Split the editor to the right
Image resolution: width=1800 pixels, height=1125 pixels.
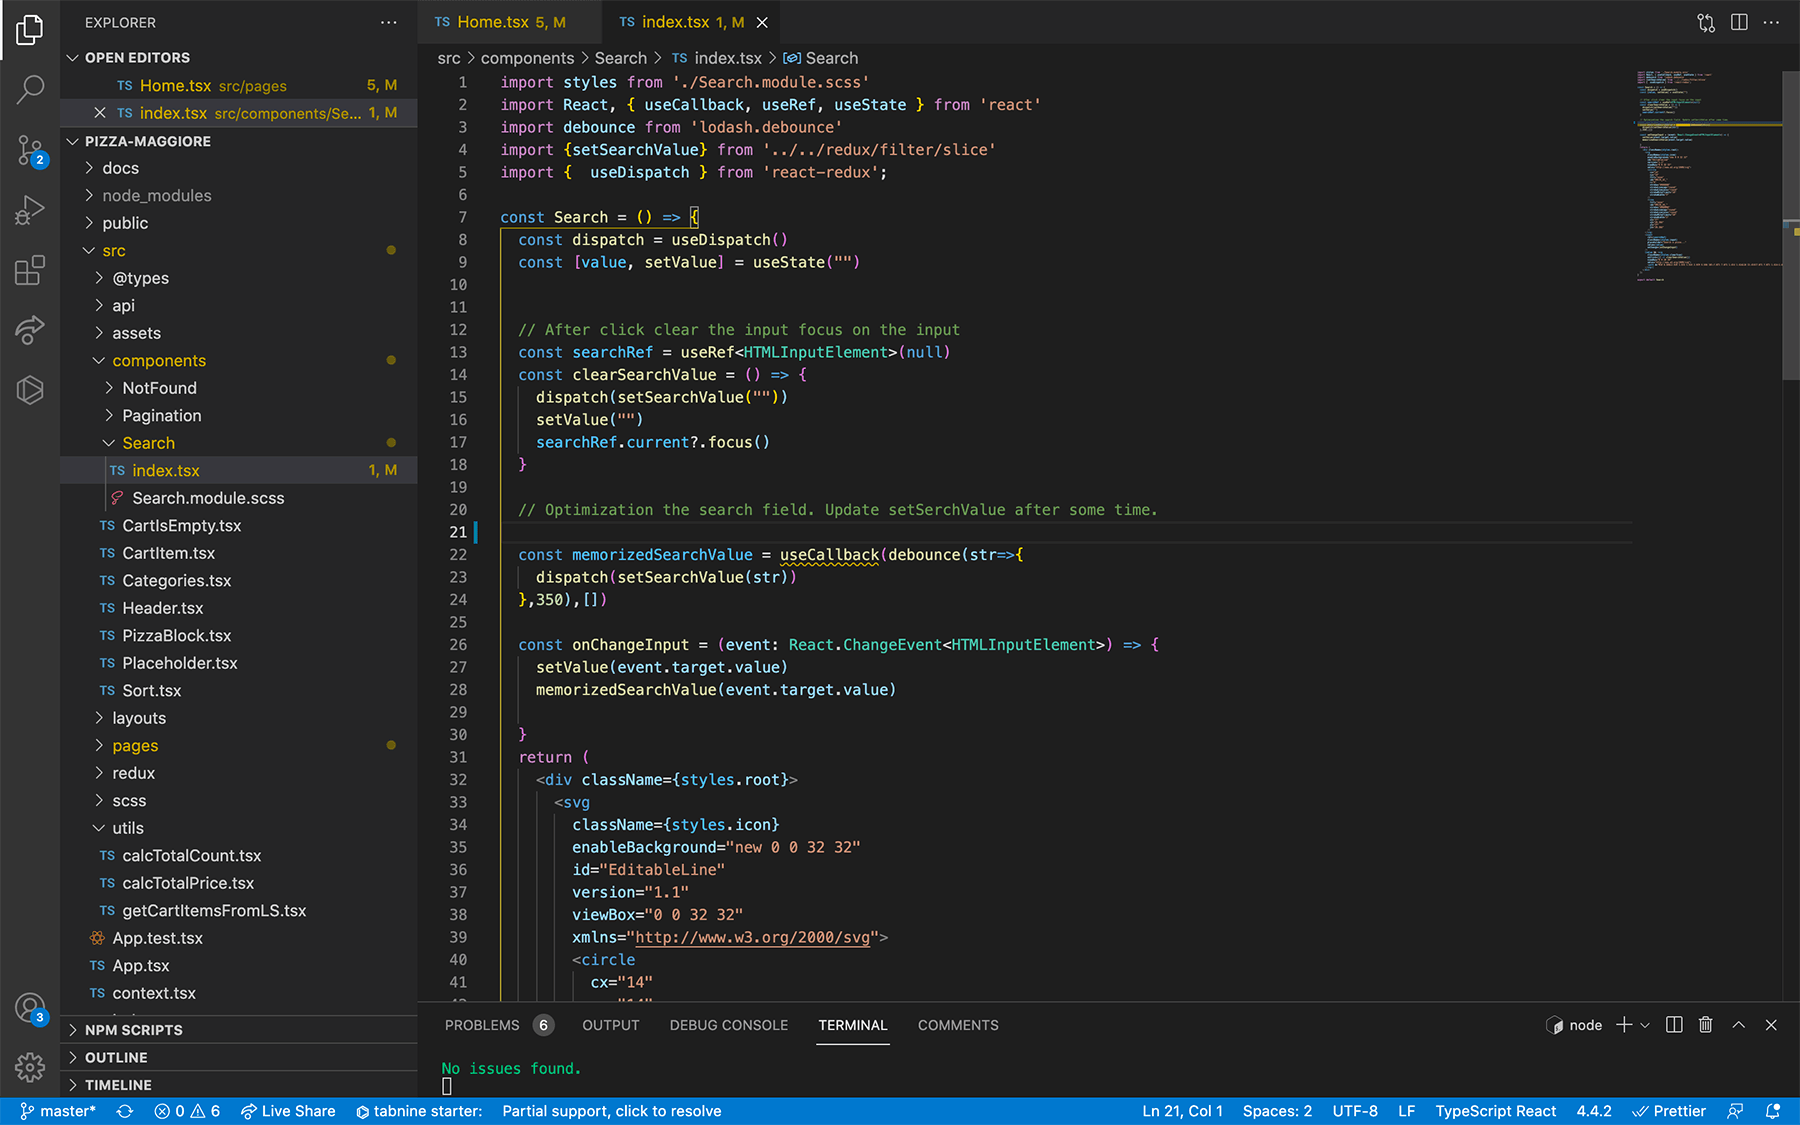[1739, 22]
